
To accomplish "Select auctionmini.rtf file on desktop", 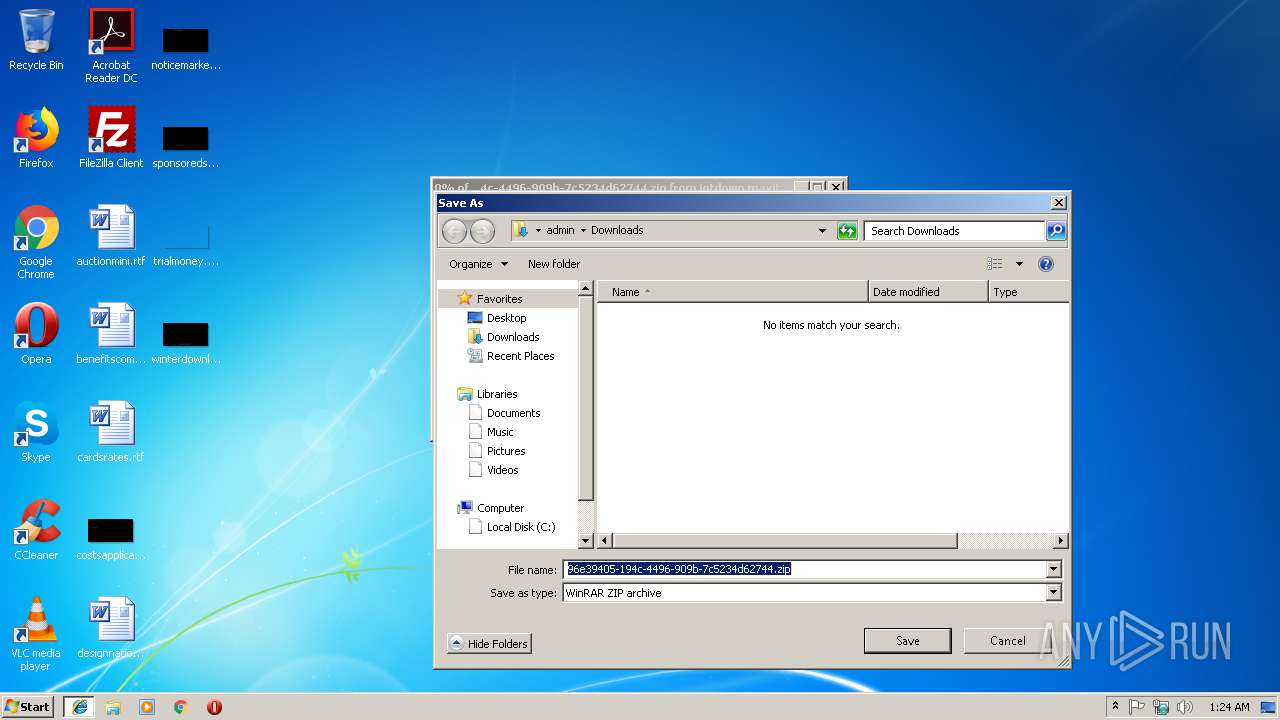I will tap(111, 236).
